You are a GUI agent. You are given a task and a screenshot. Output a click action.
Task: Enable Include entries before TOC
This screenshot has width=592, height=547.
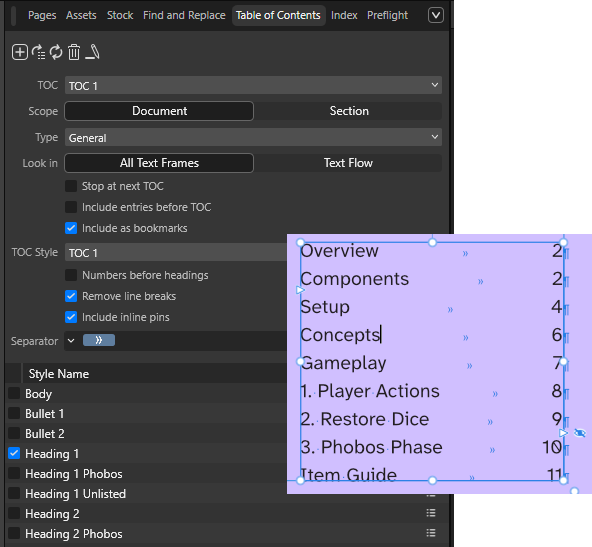[71, 207]
